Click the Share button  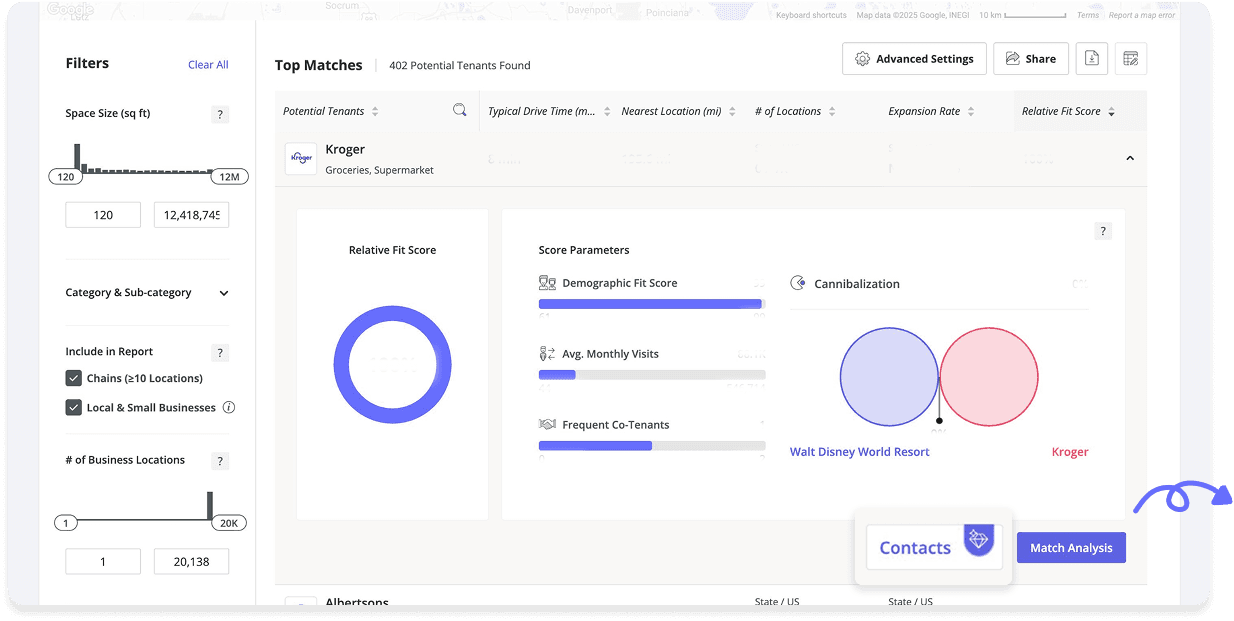tap(1031, 59)
